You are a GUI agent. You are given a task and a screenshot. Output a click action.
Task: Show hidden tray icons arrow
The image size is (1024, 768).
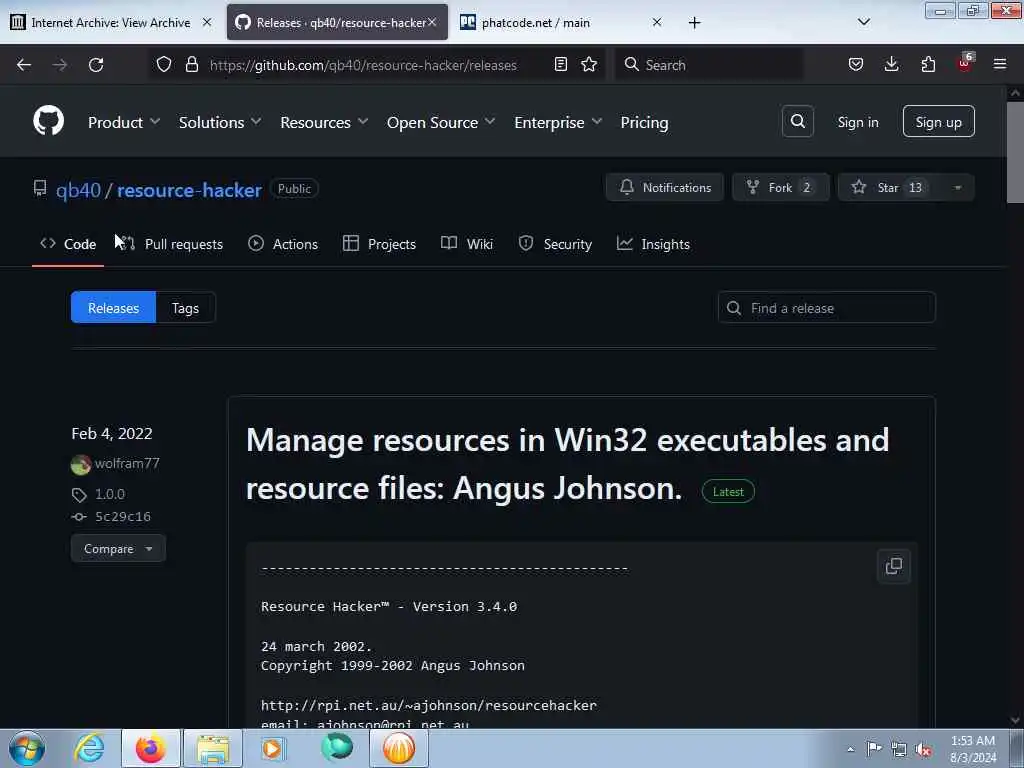850,750
